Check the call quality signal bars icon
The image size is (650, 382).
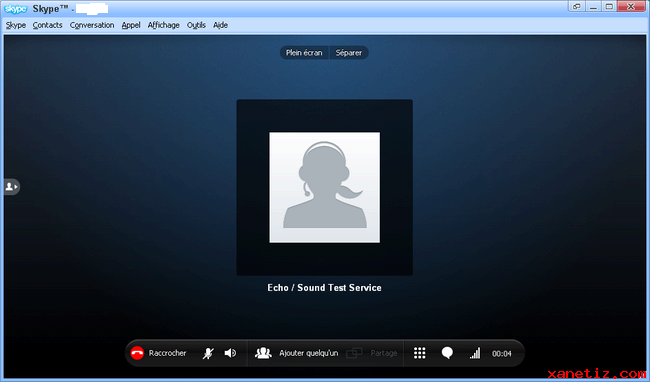475,353
